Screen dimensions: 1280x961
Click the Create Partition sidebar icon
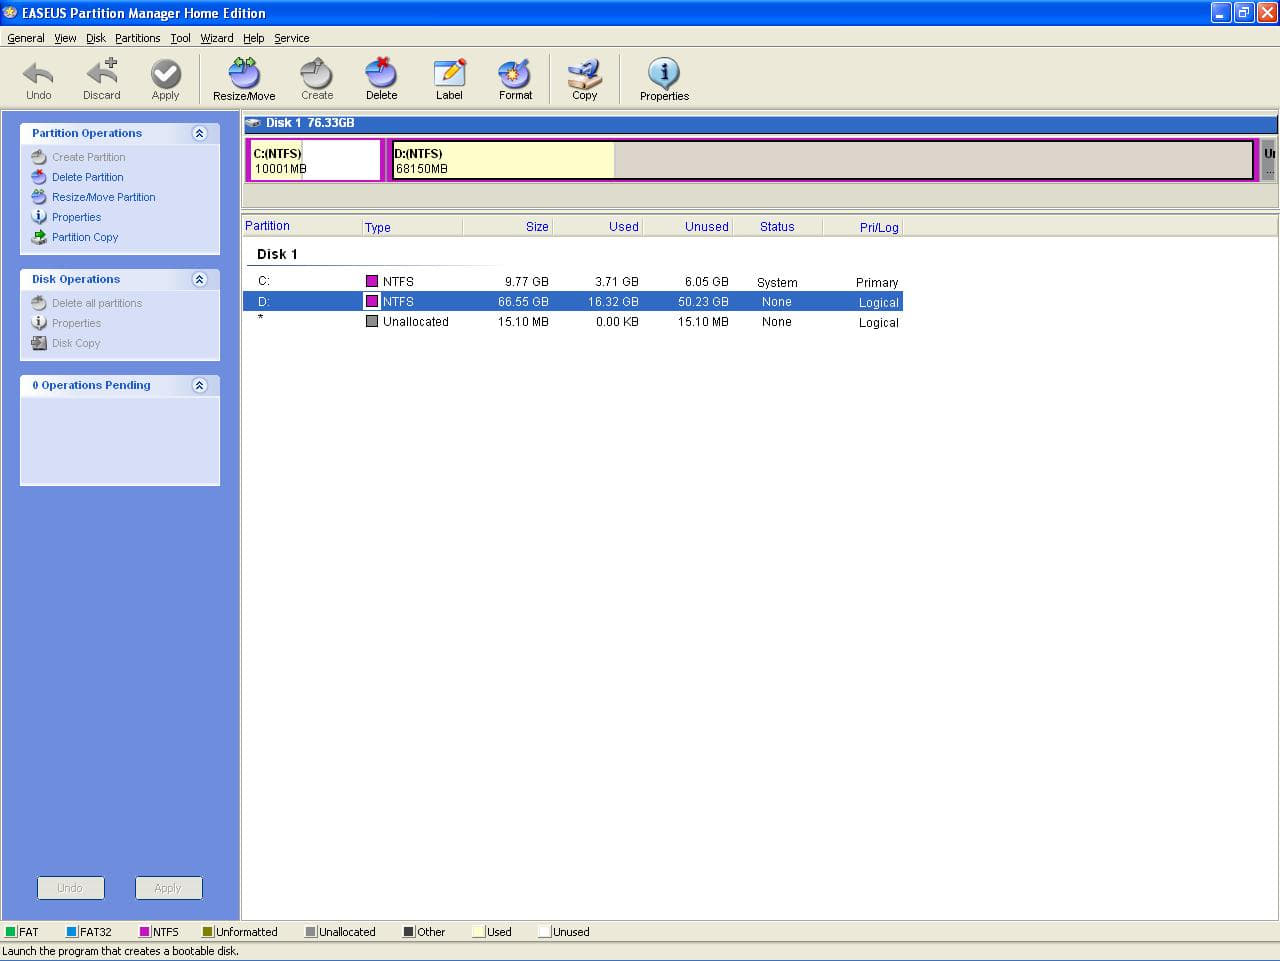(x=39, y=157)
